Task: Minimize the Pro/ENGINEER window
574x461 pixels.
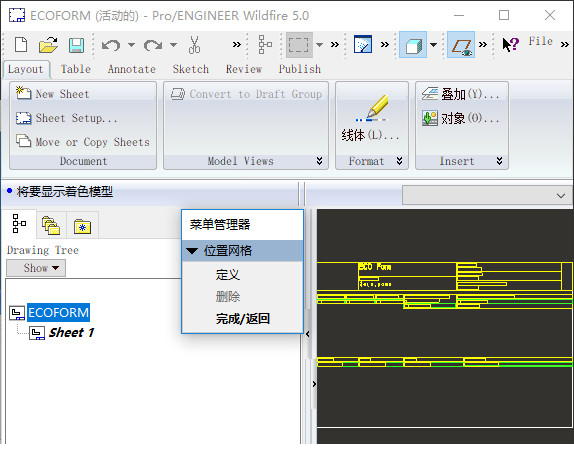Action: pyautogui.click(x=459, y=15)
